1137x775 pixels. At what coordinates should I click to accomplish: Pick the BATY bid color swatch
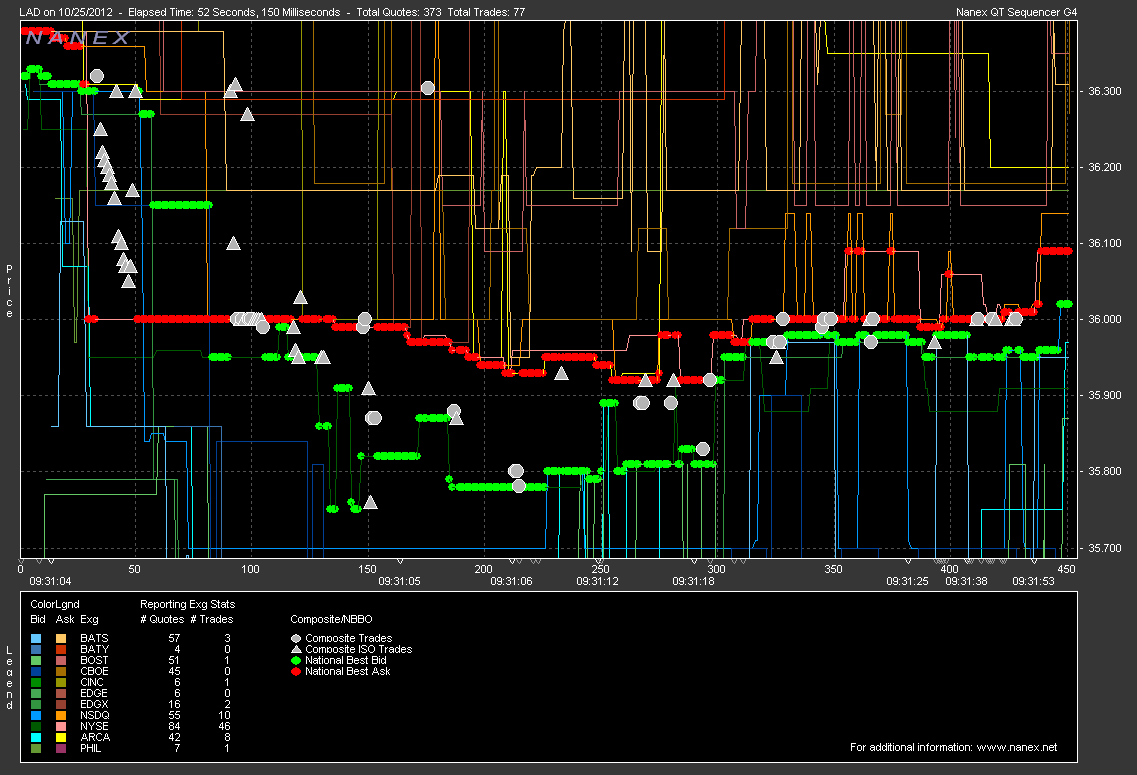click(36, 650)
